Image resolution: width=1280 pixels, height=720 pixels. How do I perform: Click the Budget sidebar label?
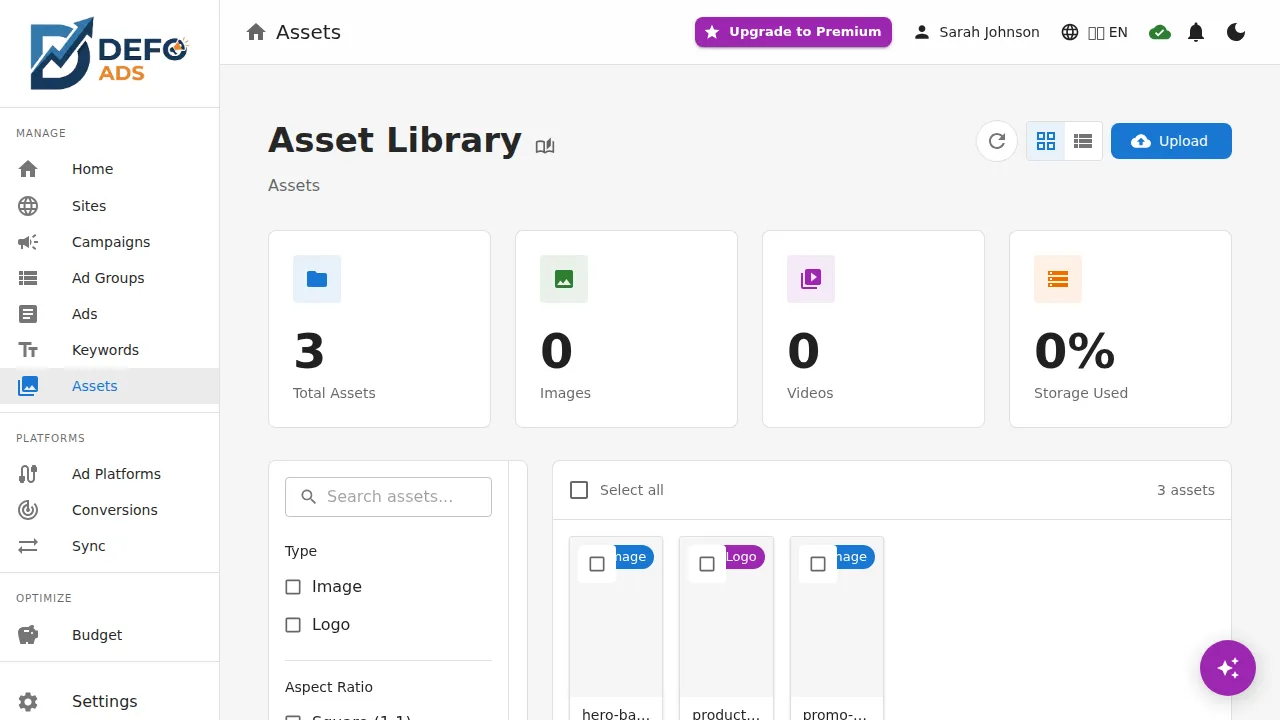[97, 635]
